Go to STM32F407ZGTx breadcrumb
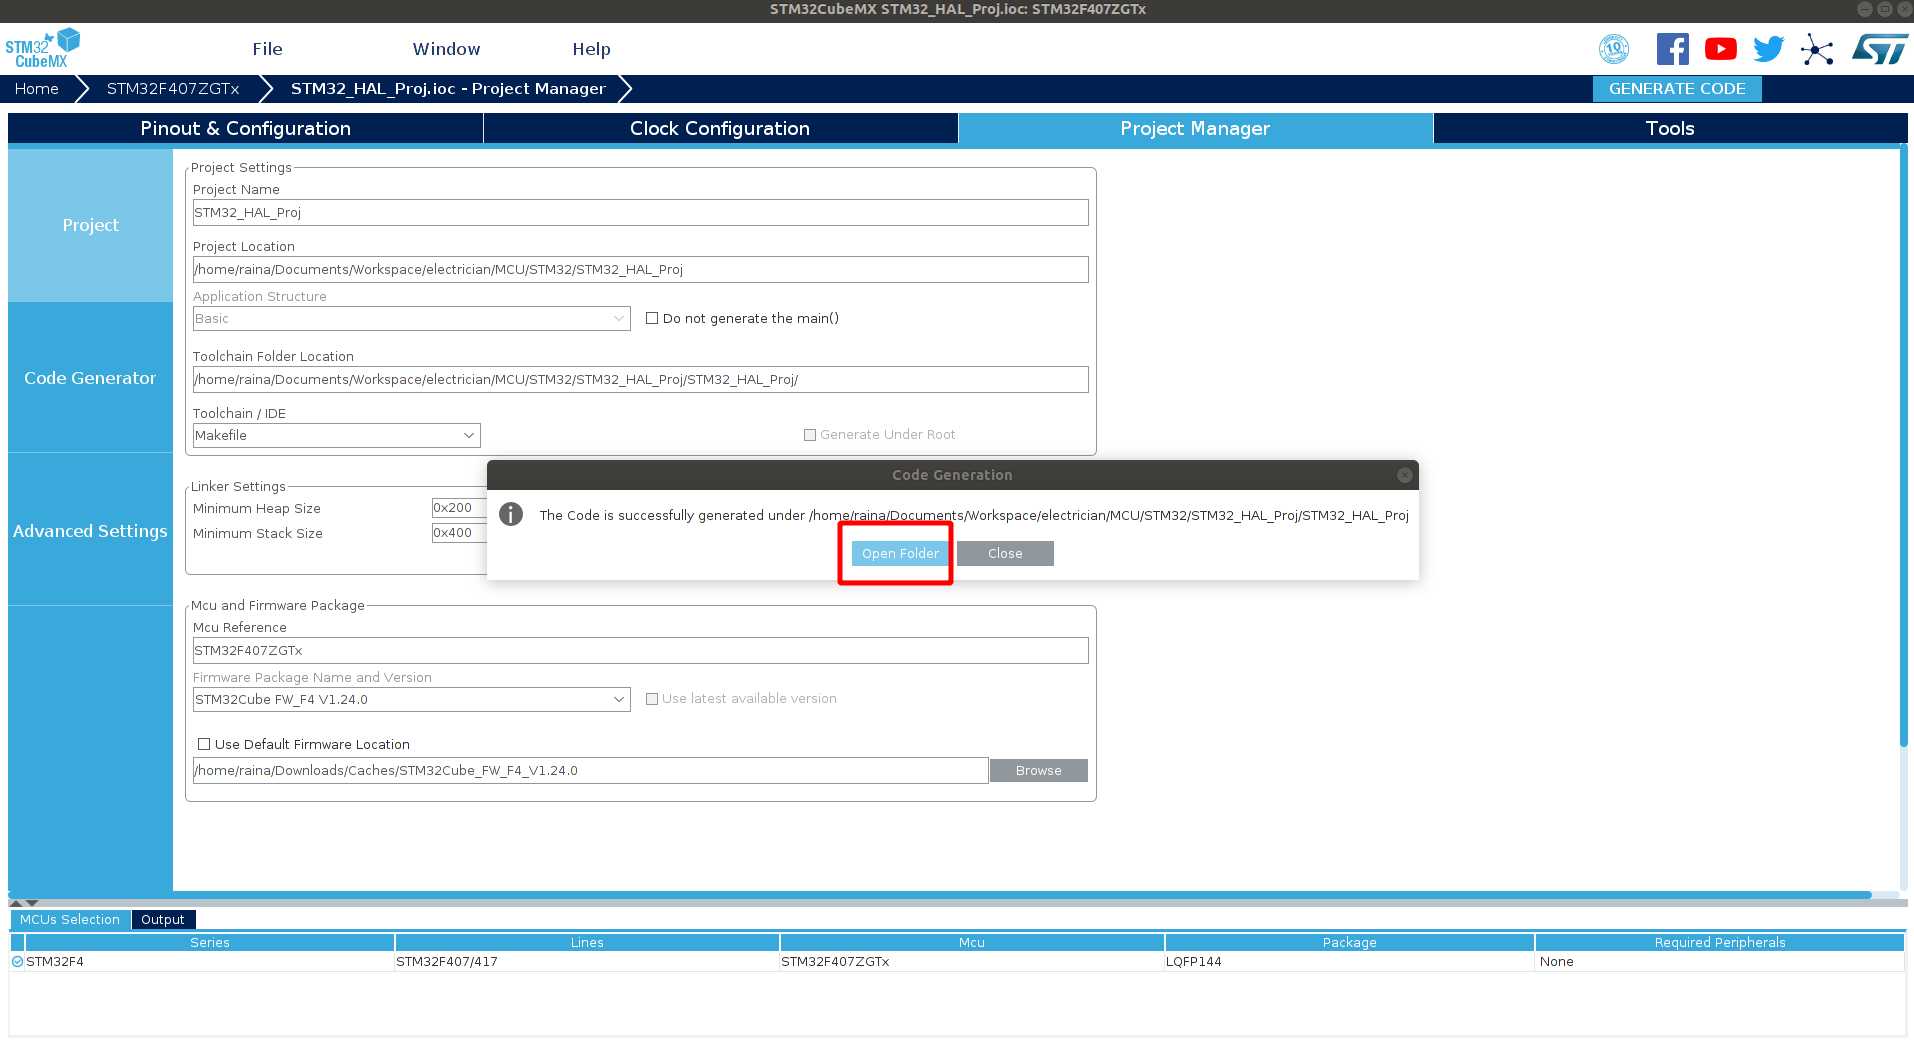 (172, 88)
